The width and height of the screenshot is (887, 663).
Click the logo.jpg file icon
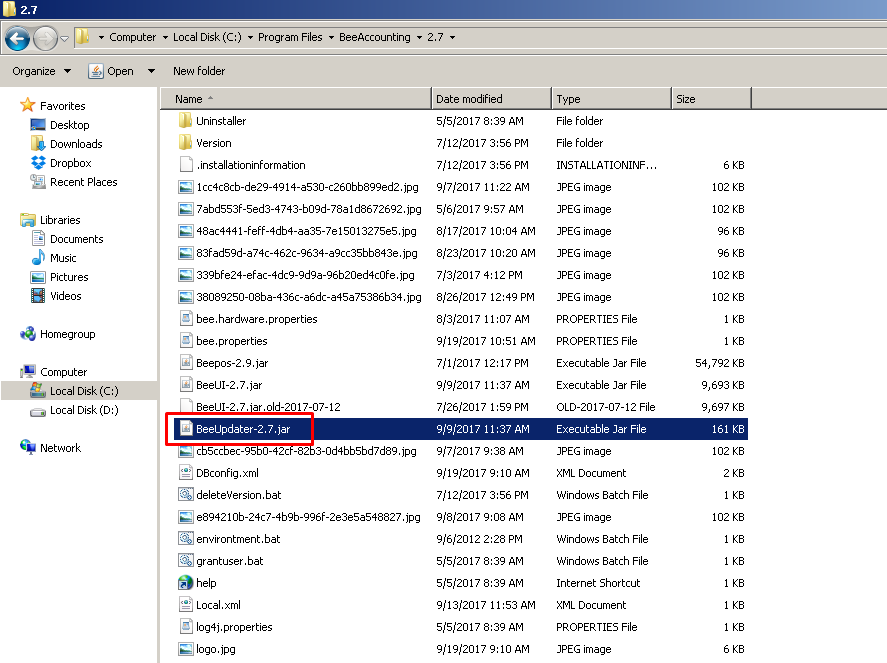186,649
